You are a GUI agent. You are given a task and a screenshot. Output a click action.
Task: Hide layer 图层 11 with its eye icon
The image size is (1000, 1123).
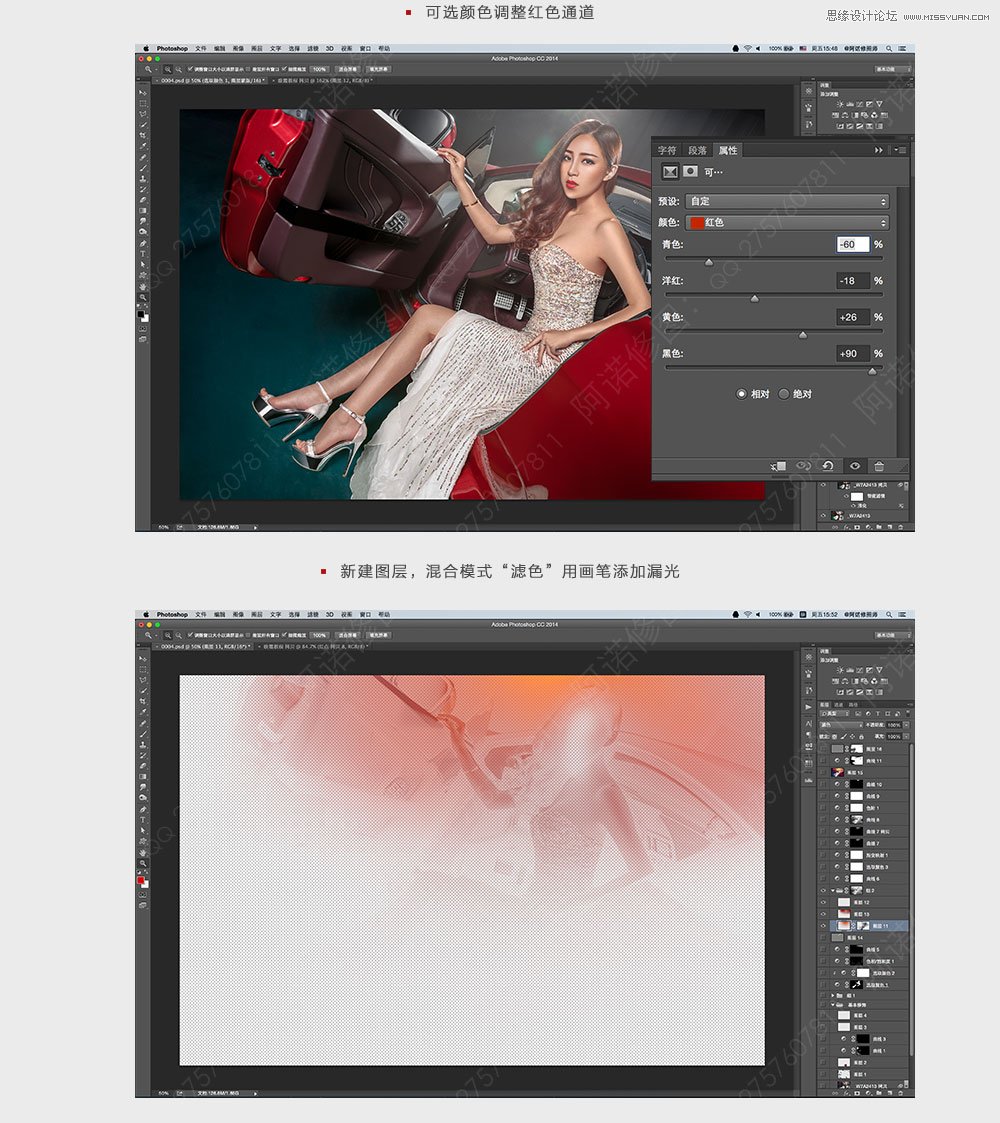823,926
